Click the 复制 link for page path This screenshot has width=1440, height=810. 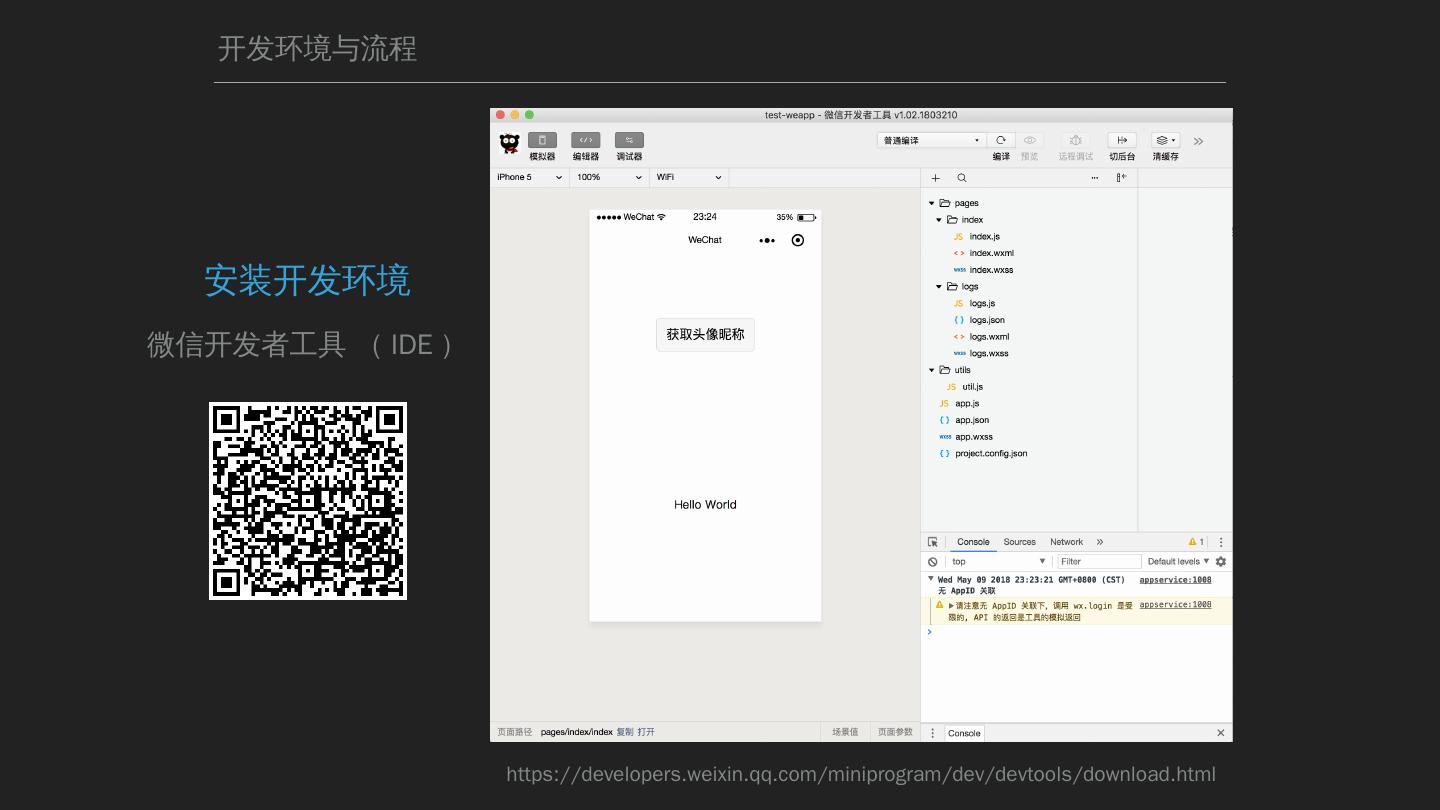coord(625,732)
